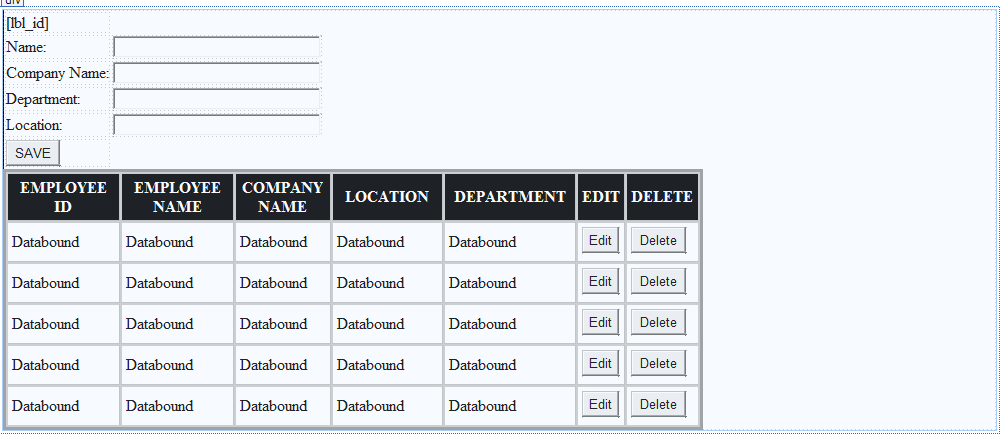The width and height of the screenshot is (1004, 441).
Task: Click the LOCATION column header
Action: (387, 197)
